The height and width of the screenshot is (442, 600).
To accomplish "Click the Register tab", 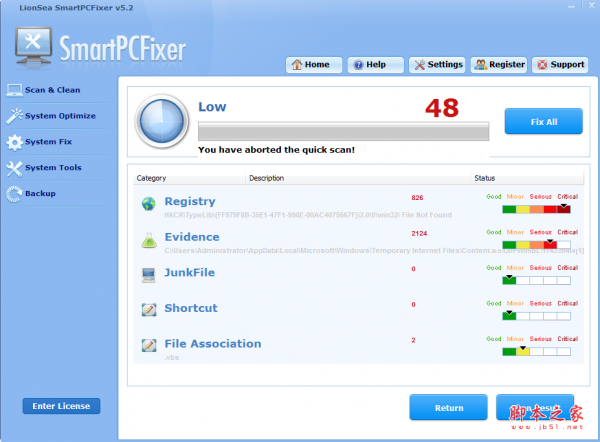I will (499, 65).
